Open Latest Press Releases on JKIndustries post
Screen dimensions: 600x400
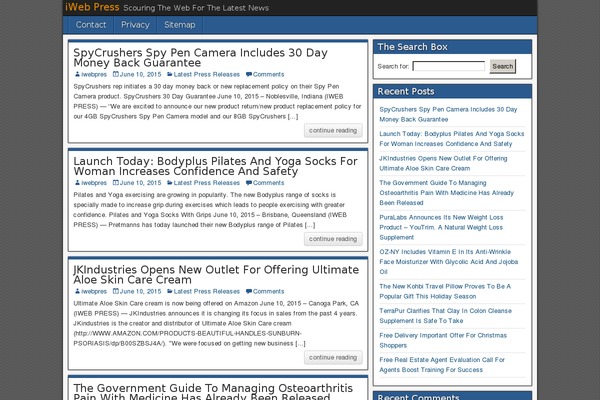[x=207, y=291]
